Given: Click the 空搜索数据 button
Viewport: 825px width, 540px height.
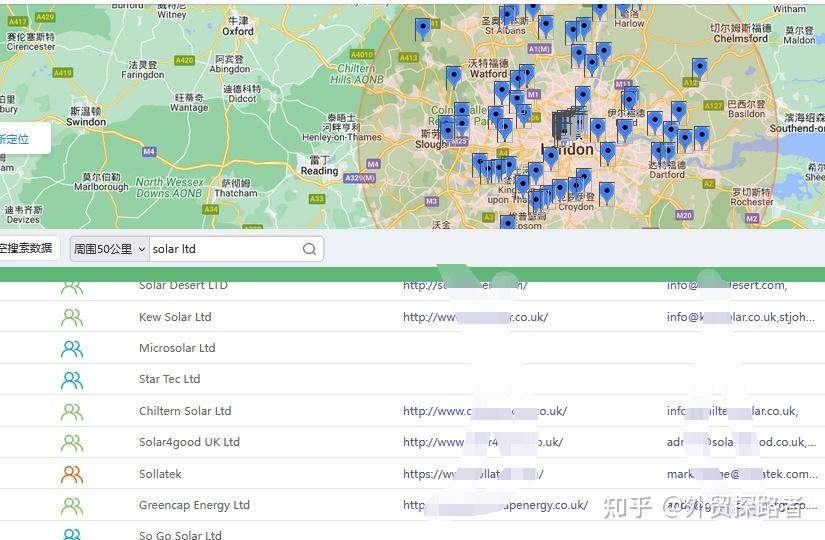Looking at the screenshot, I should click(28, 248).
